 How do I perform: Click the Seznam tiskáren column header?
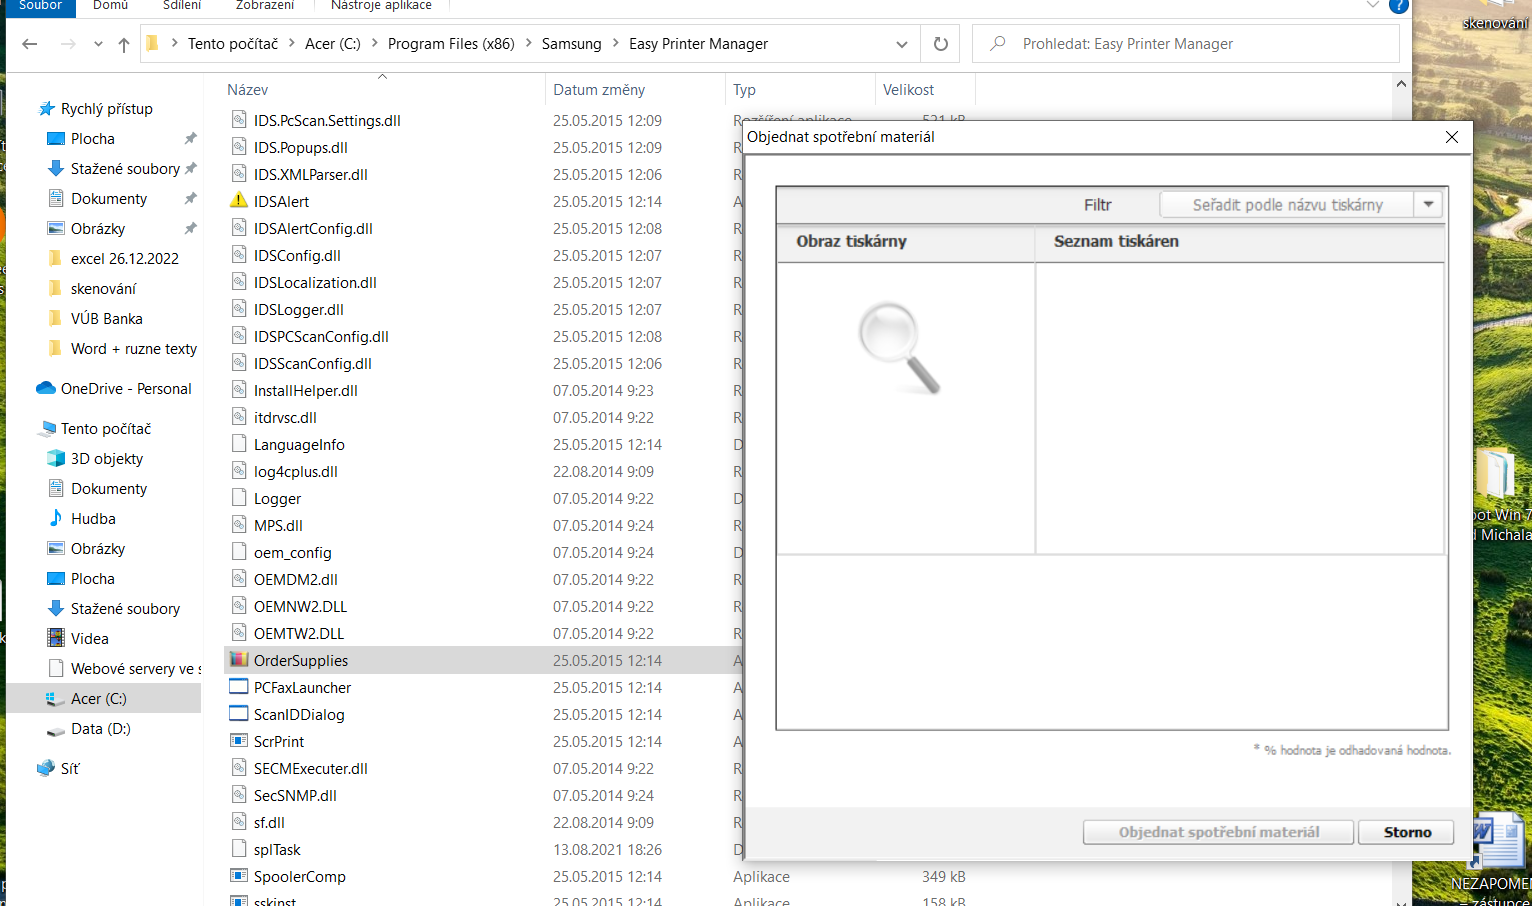pos(1240,241)
